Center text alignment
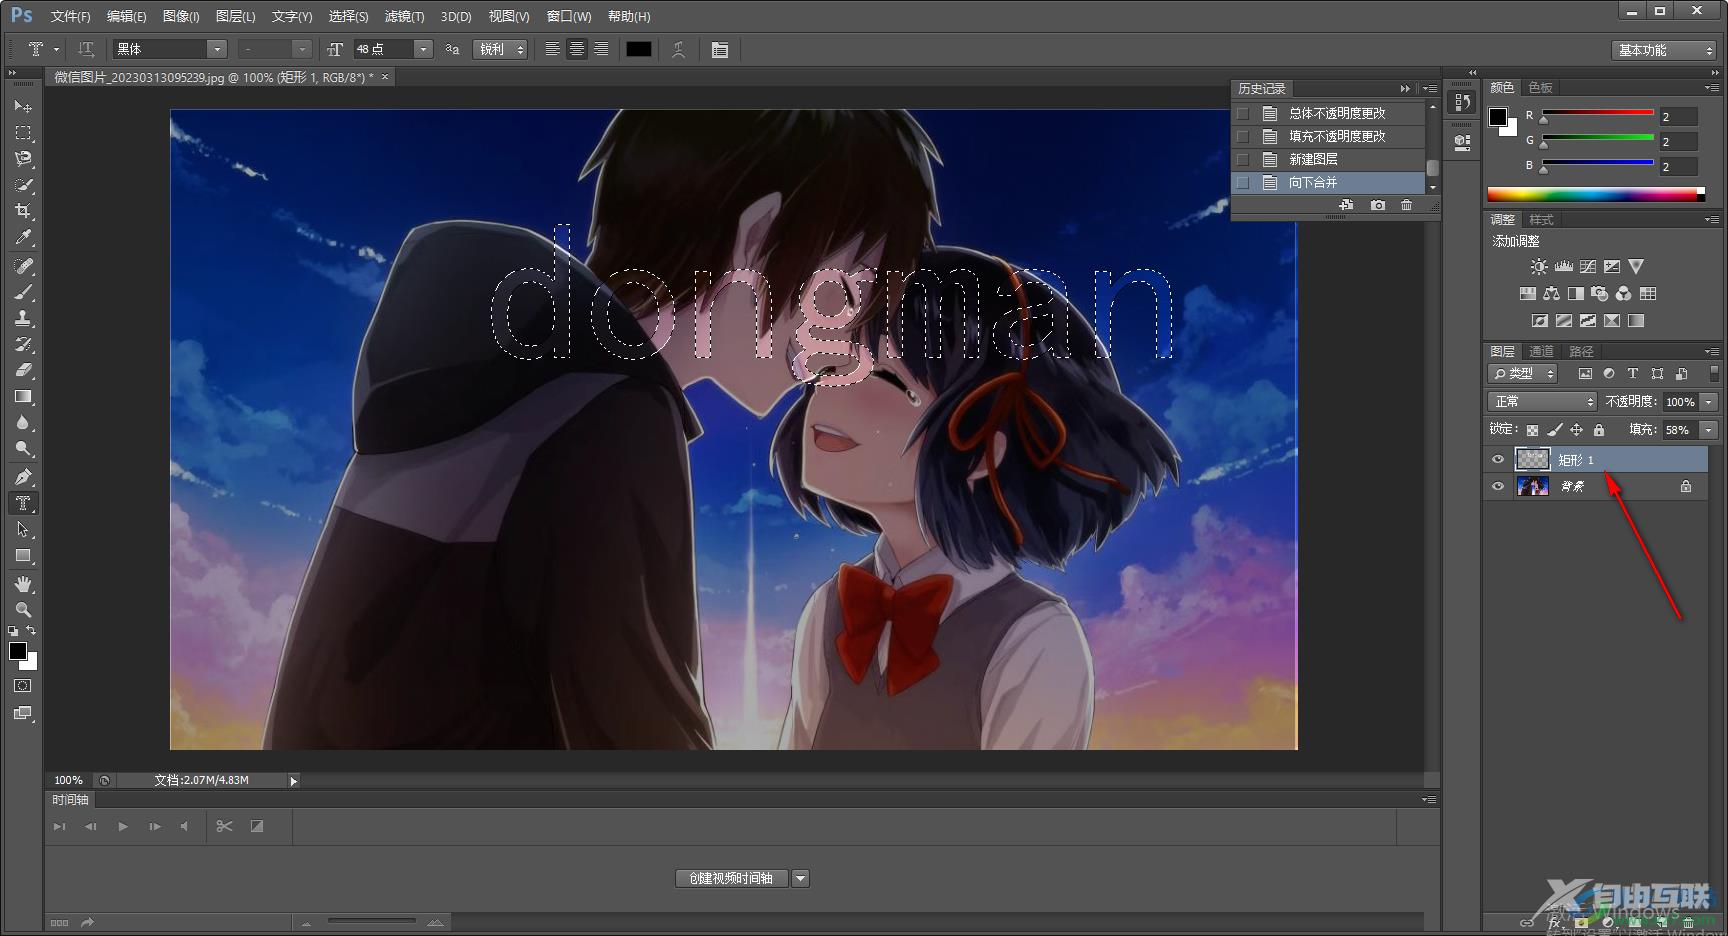This screenshot has height=936, width=1728. [577, 49]
